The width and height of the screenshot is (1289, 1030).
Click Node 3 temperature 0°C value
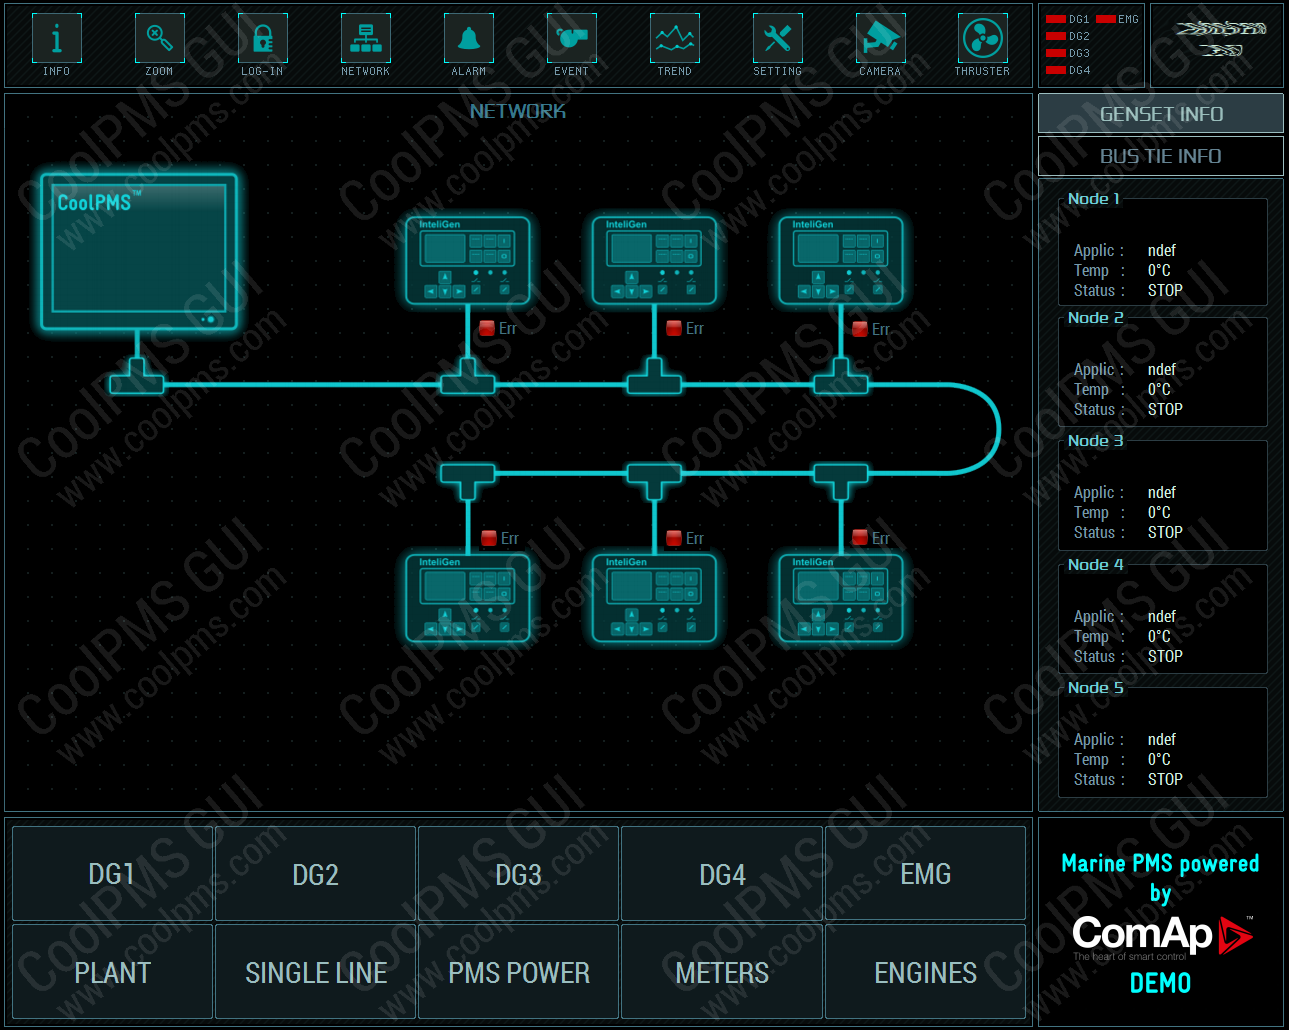[1159, 512]
